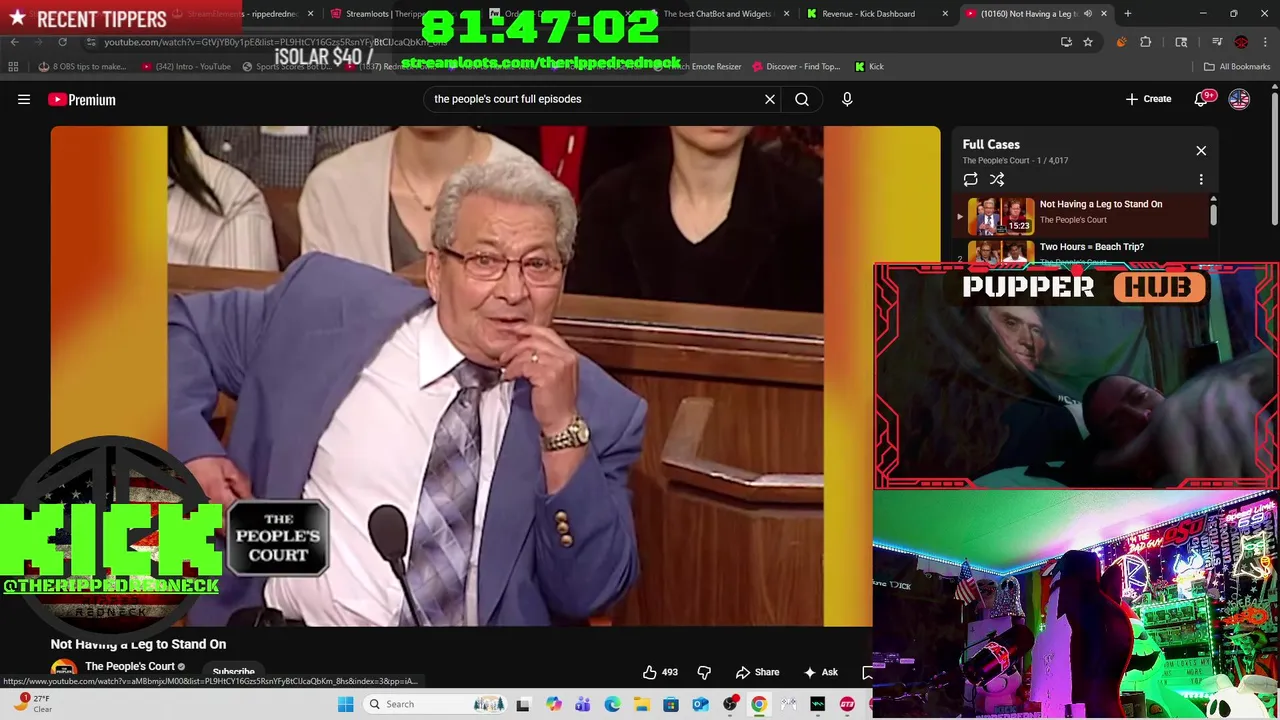The height and width of the screenshot is (720, 1280).
Task: Open Chrome extensions puzzle icon
Action: click(1146, 42)
